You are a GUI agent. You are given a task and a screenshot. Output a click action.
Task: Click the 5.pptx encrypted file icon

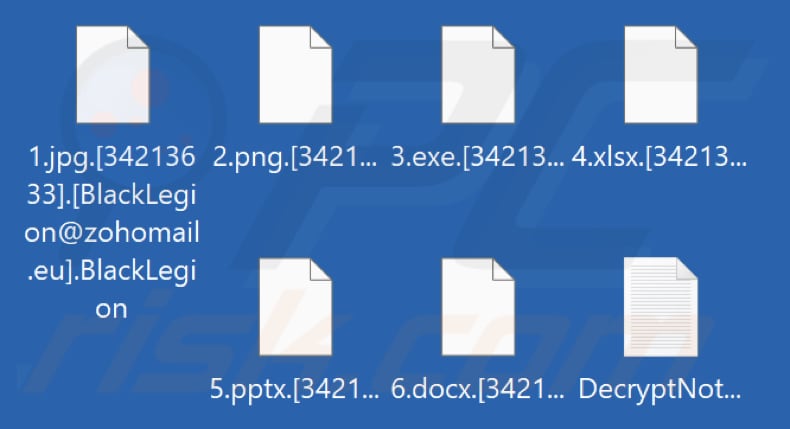pos(296,307)
